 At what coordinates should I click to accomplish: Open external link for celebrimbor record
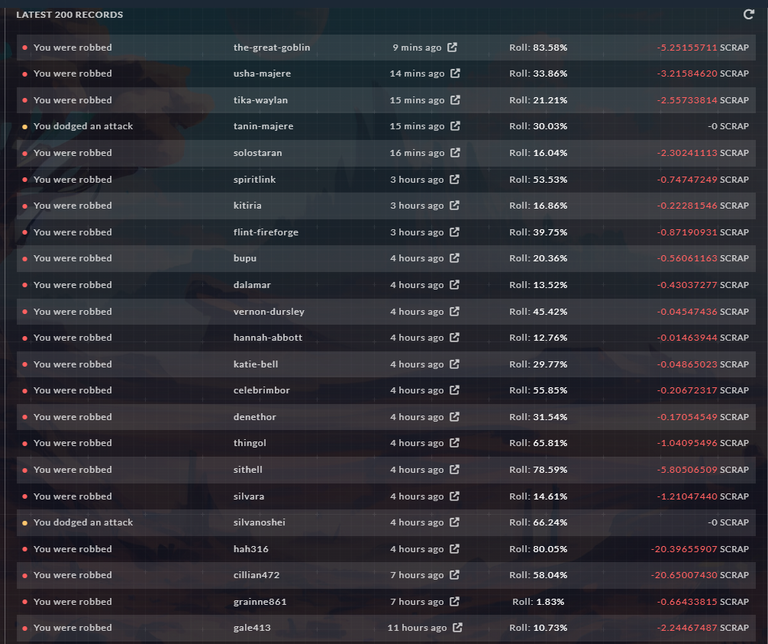coord(455,390)
